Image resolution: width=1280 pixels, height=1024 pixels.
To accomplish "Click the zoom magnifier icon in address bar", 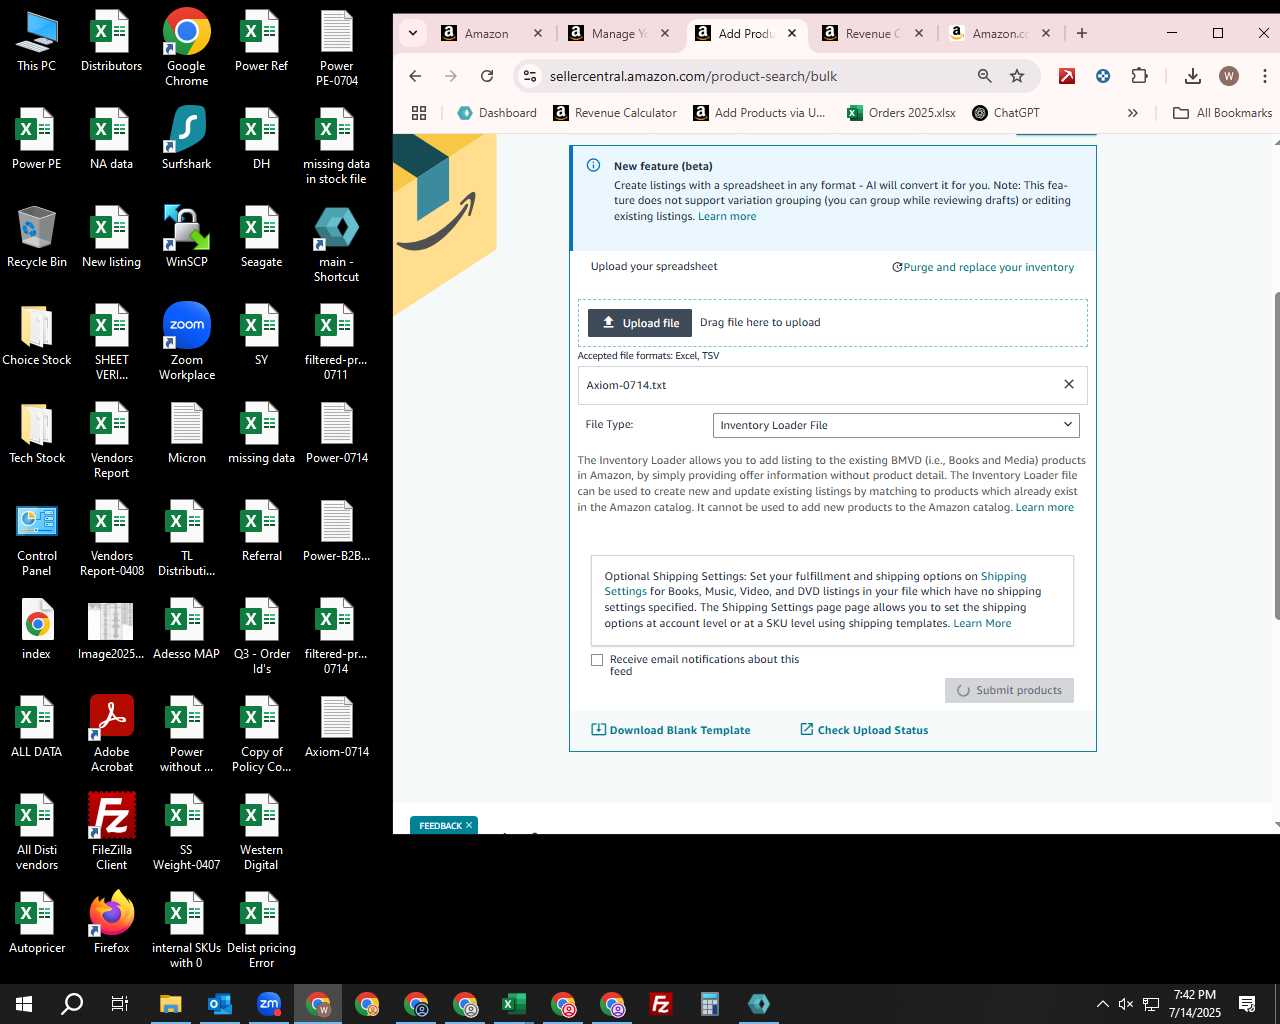I will pyautogui.click(x=984, y=76).
